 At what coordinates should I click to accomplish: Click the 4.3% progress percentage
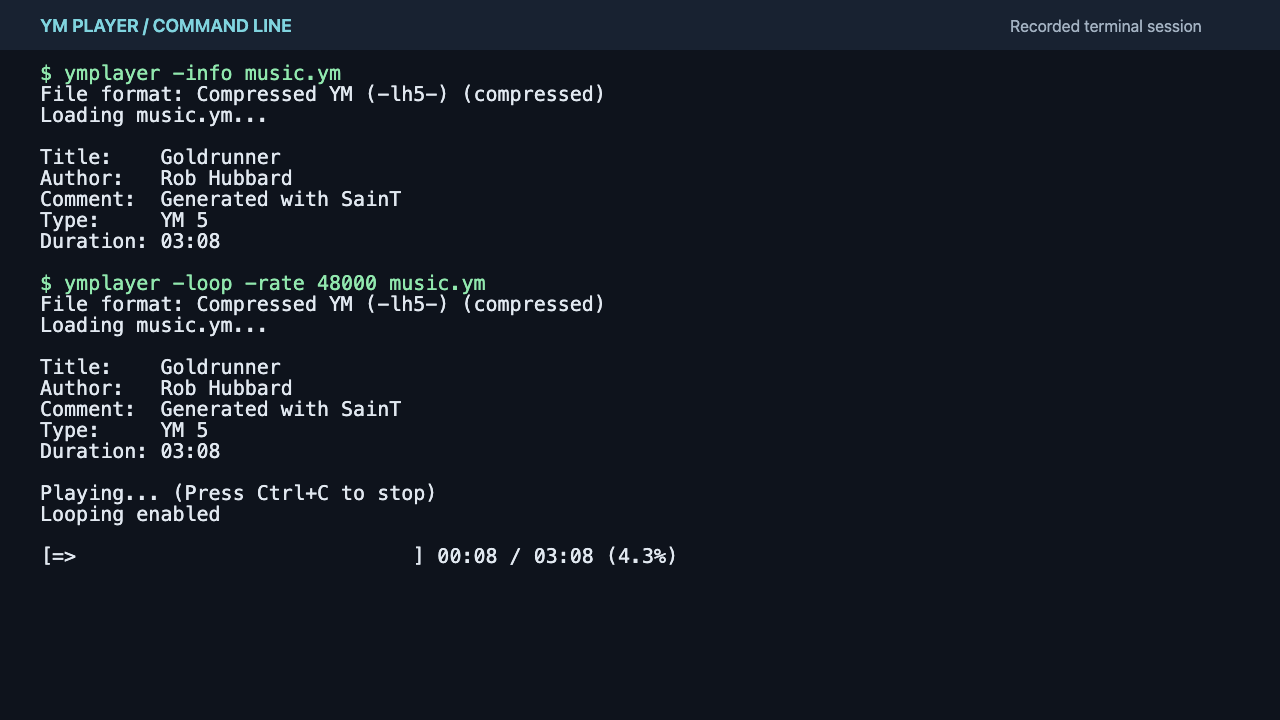(x=642, y=556)
